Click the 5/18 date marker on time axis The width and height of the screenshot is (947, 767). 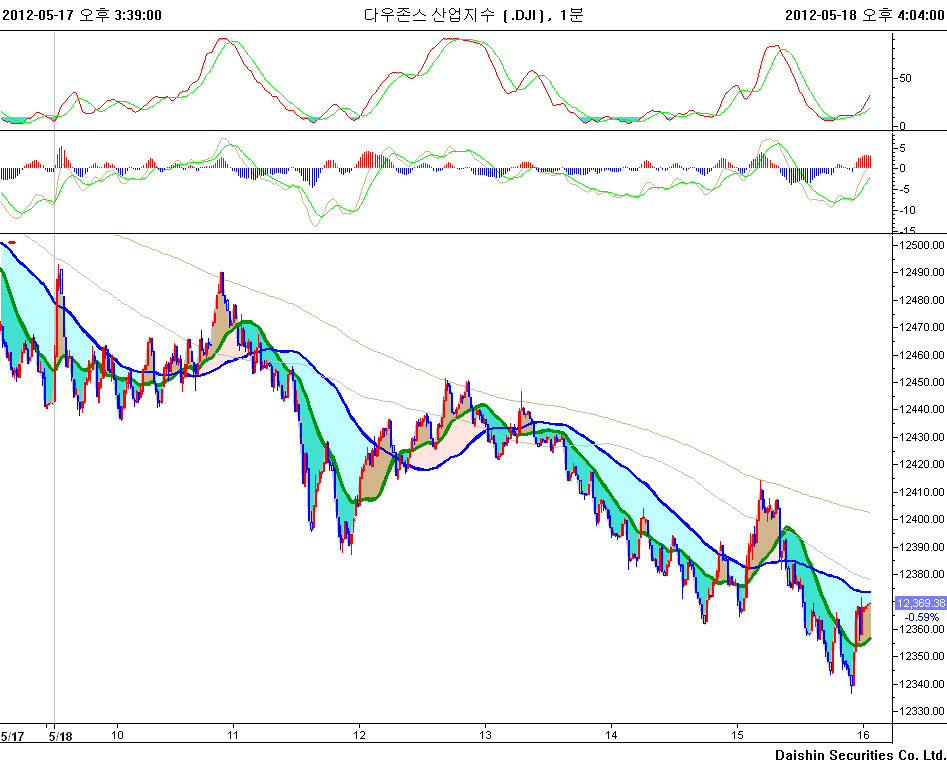pos(62,735)
